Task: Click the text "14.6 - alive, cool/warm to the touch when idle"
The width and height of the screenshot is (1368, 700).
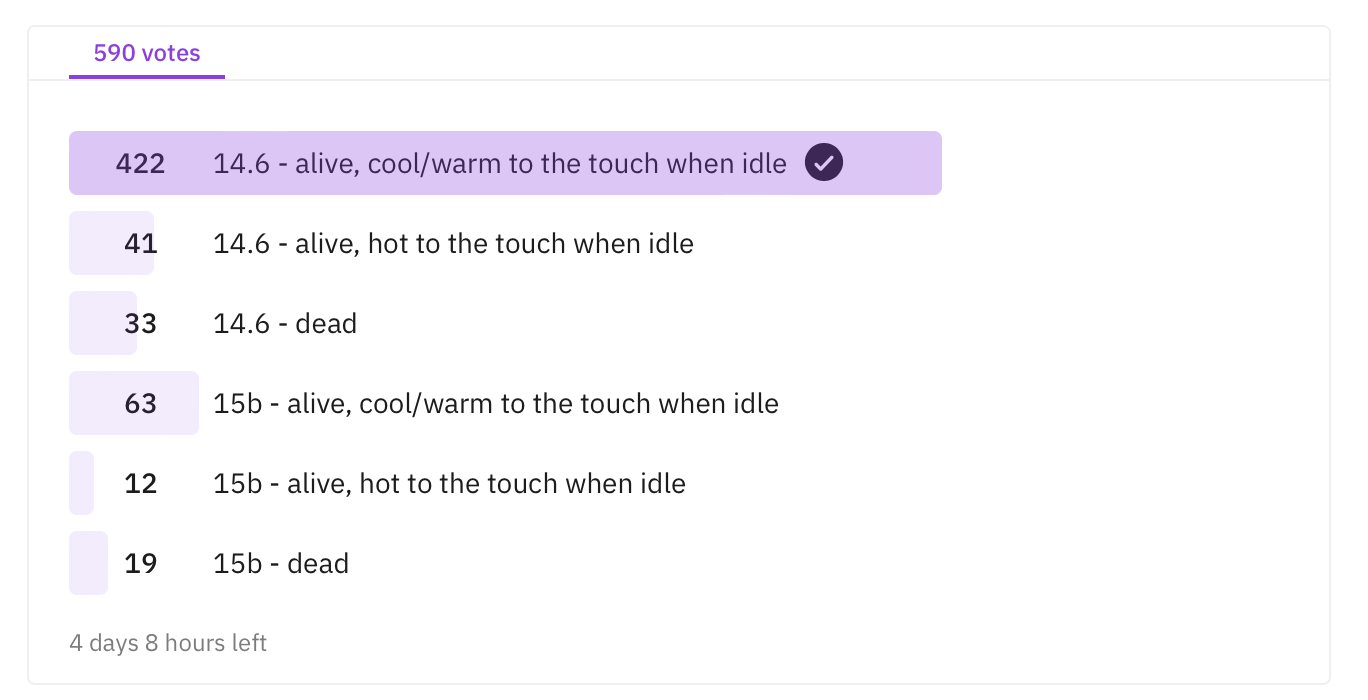Action: (500, 163)
